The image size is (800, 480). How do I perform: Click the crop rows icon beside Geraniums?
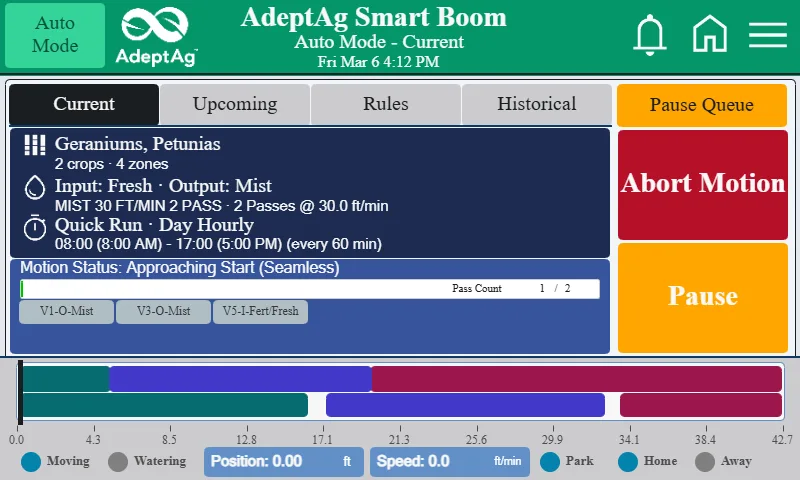[x=35, y=145]
